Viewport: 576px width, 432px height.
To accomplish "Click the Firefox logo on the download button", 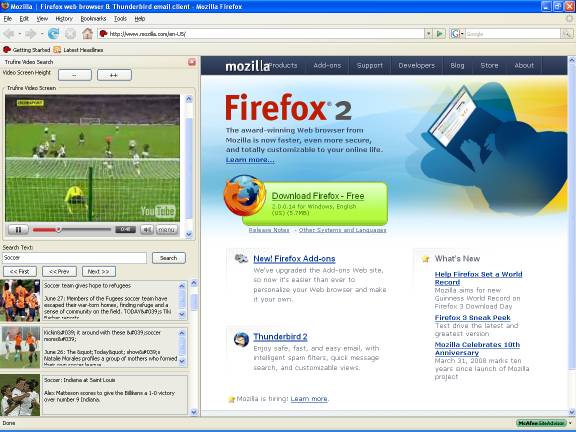I will (x=245, y=195).
